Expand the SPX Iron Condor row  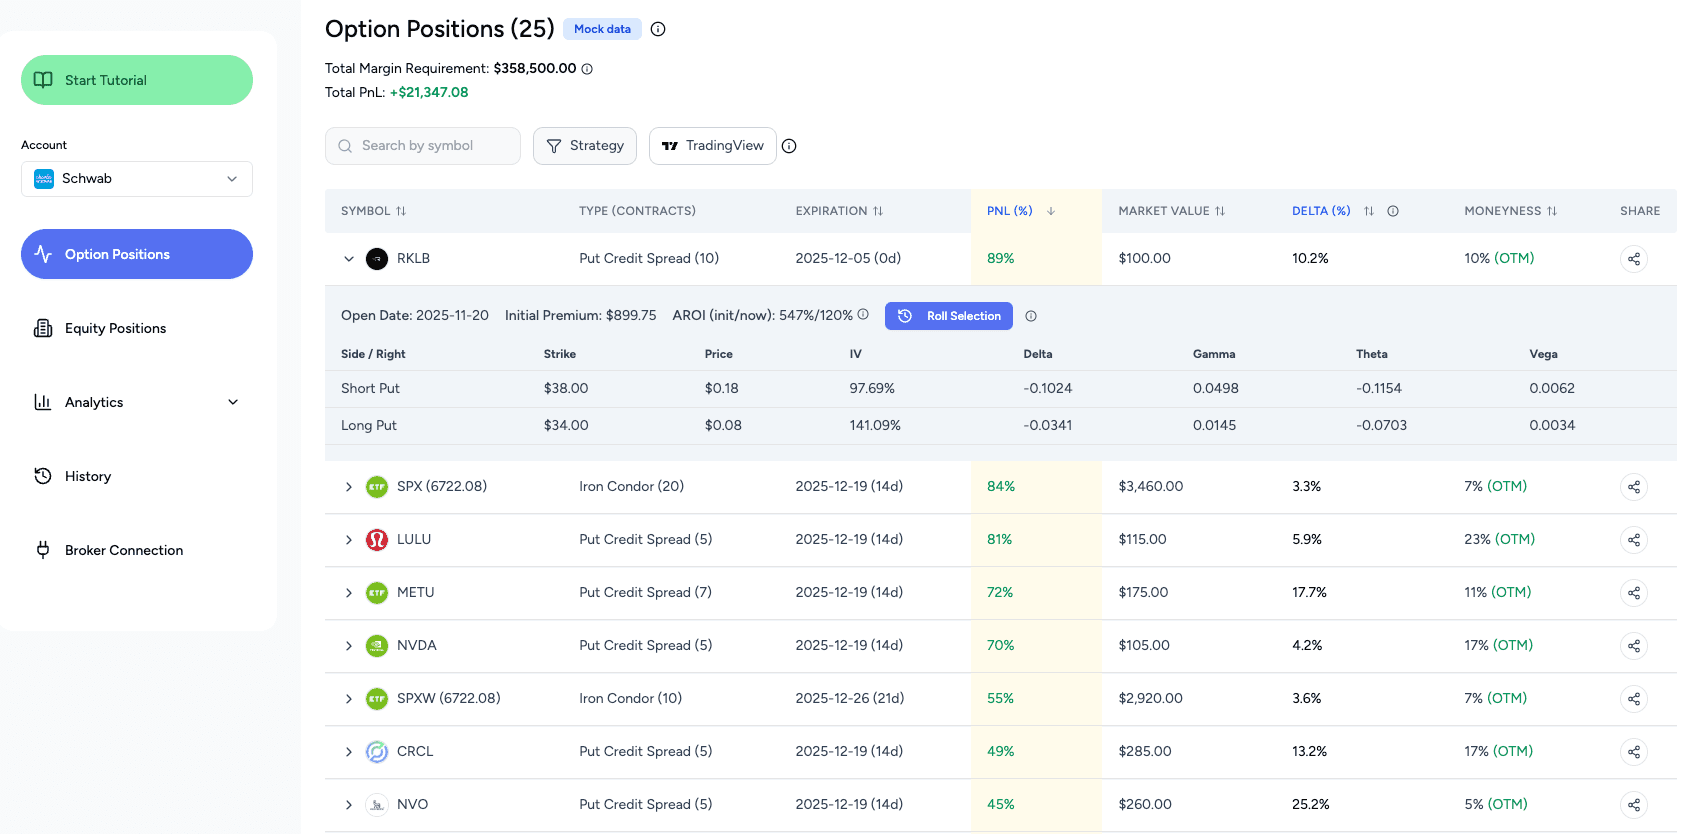(349, 487)
